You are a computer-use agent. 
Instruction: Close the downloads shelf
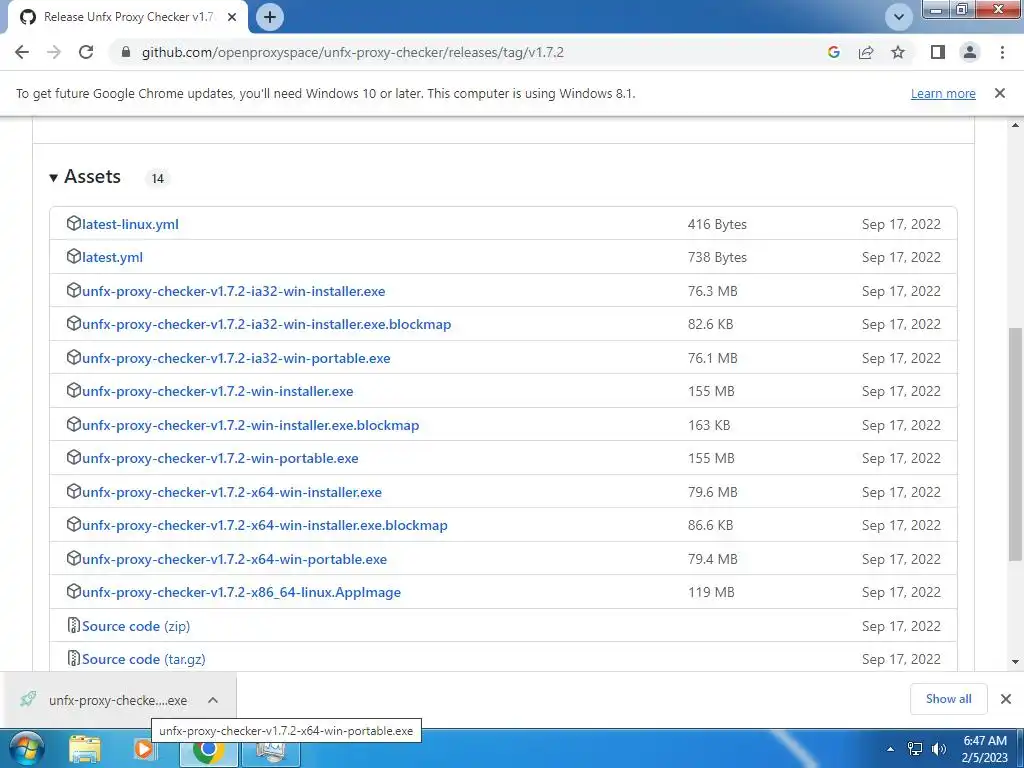(x=1006, y=699)
